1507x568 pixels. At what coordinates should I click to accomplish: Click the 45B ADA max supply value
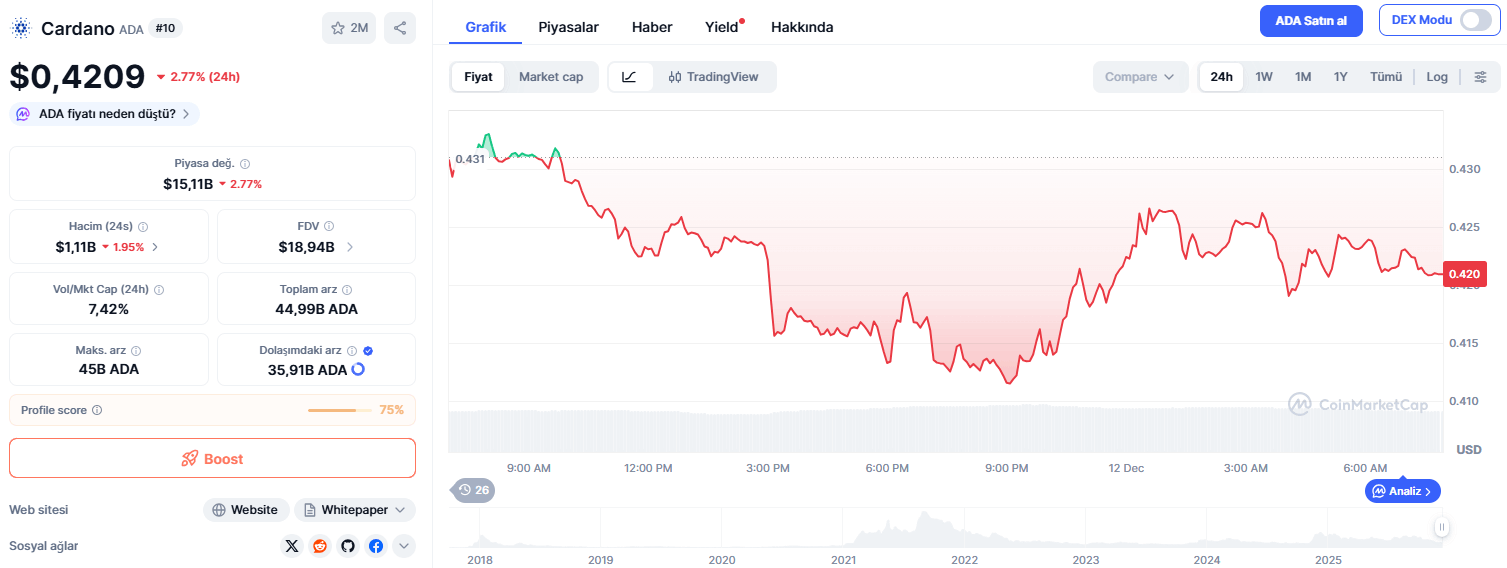point(108,369)
